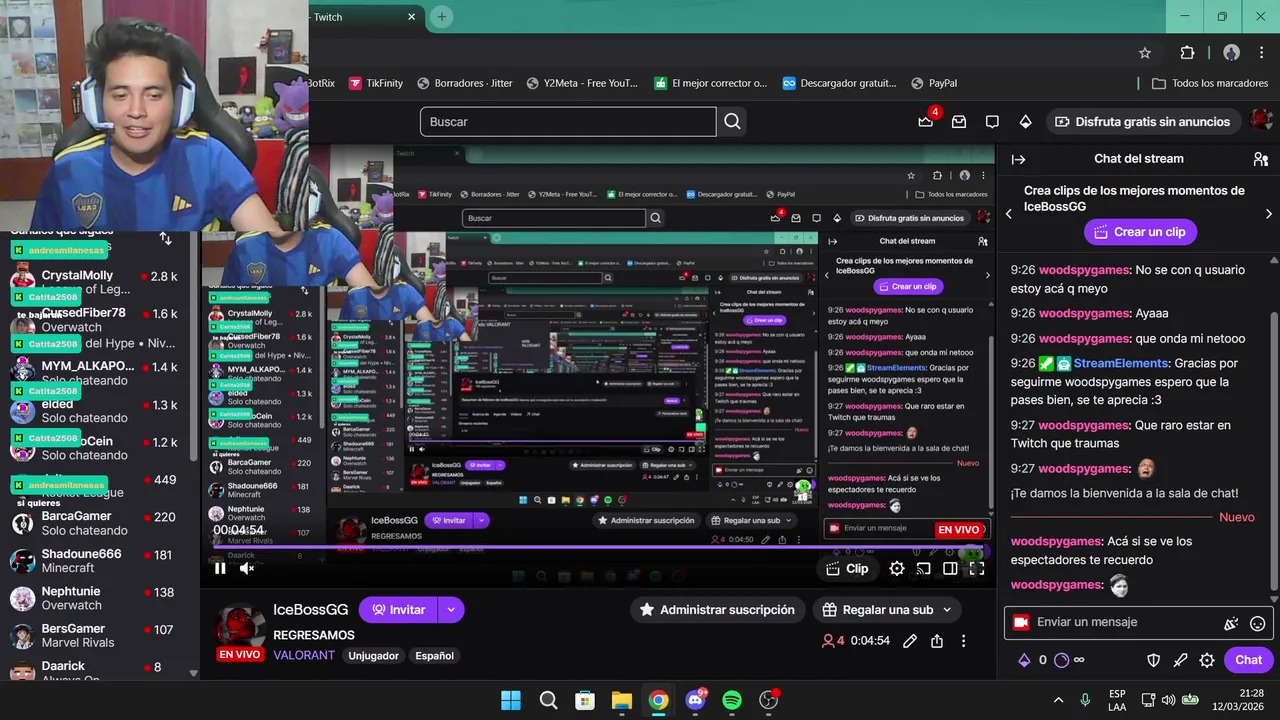Viewport: 1280px width, 720px height.
Task: Open three-dot more options under player
Action: (963, 641)
